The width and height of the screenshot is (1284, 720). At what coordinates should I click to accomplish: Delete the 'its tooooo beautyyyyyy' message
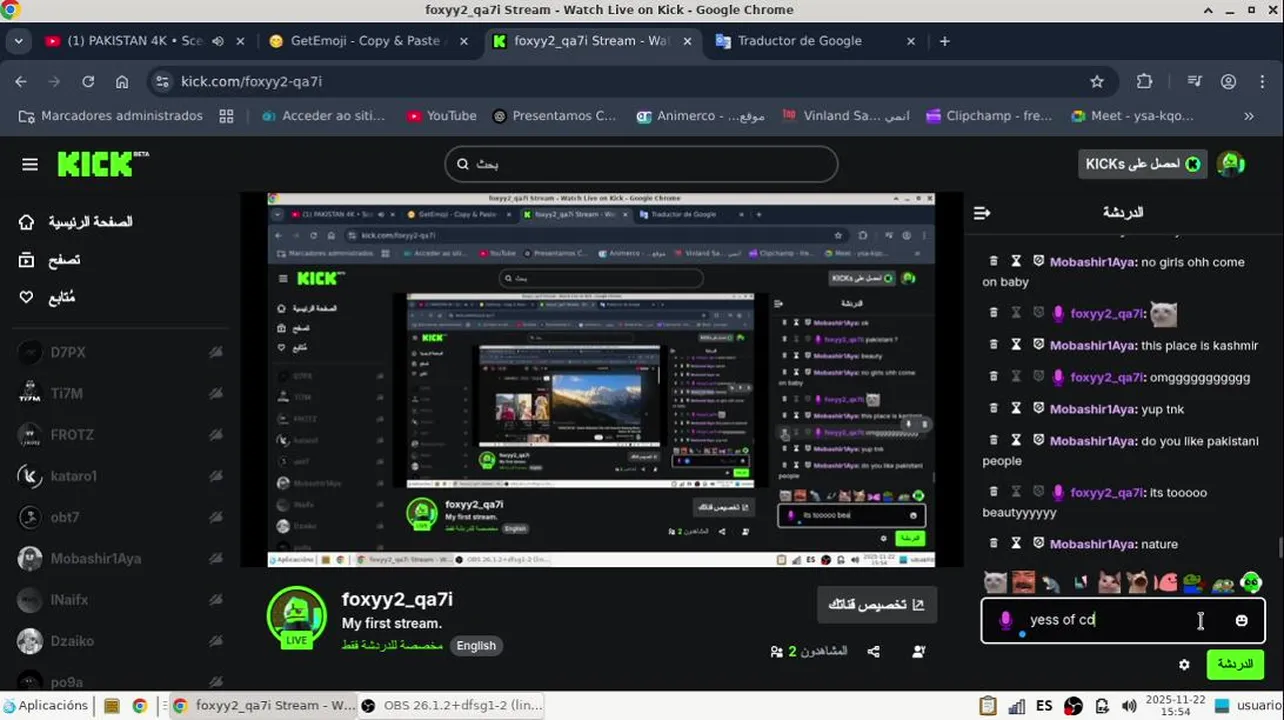pos(993,492)
